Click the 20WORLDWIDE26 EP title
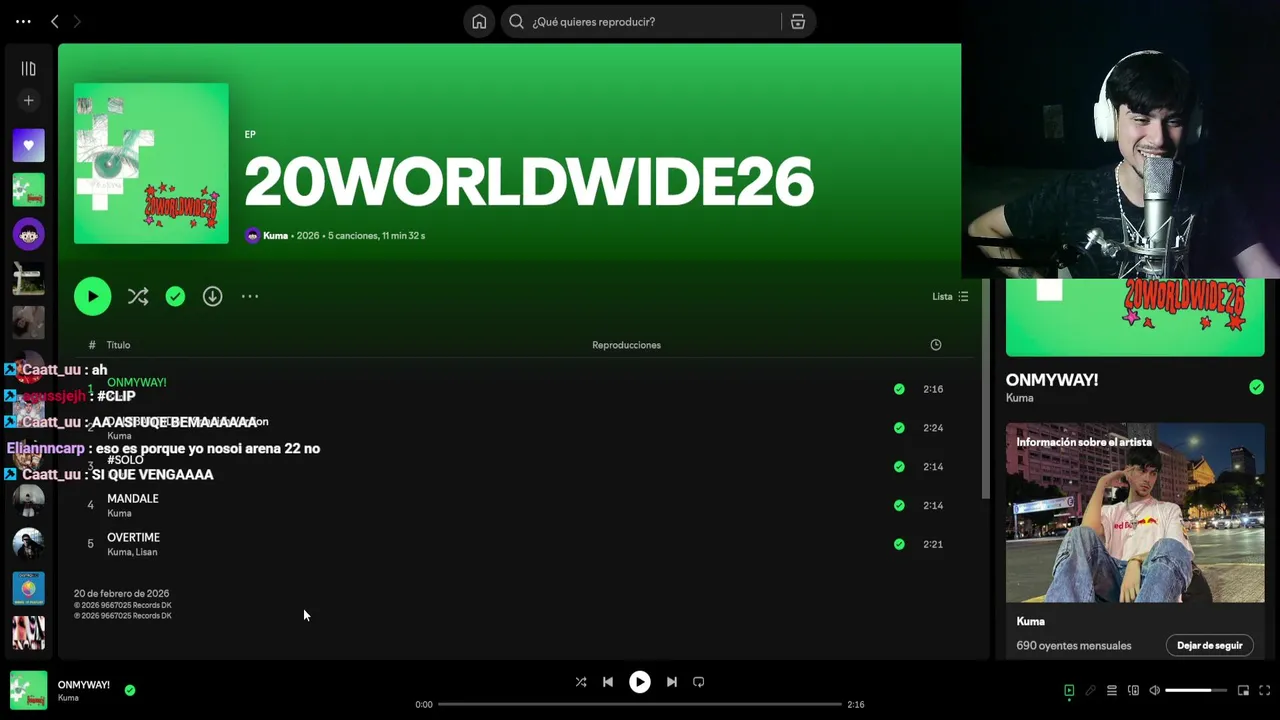 tap(529, 183)
